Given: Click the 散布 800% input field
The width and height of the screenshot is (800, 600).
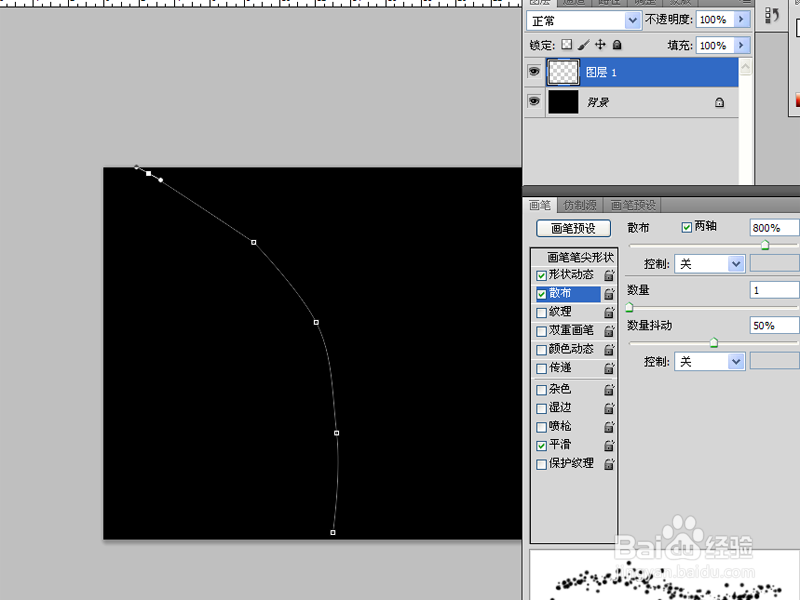Looking at the screenshot, I should point(774,228).
